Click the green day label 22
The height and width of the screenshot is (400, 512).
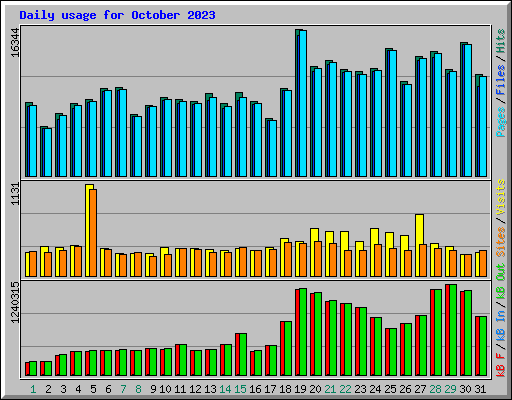(345, 389)
